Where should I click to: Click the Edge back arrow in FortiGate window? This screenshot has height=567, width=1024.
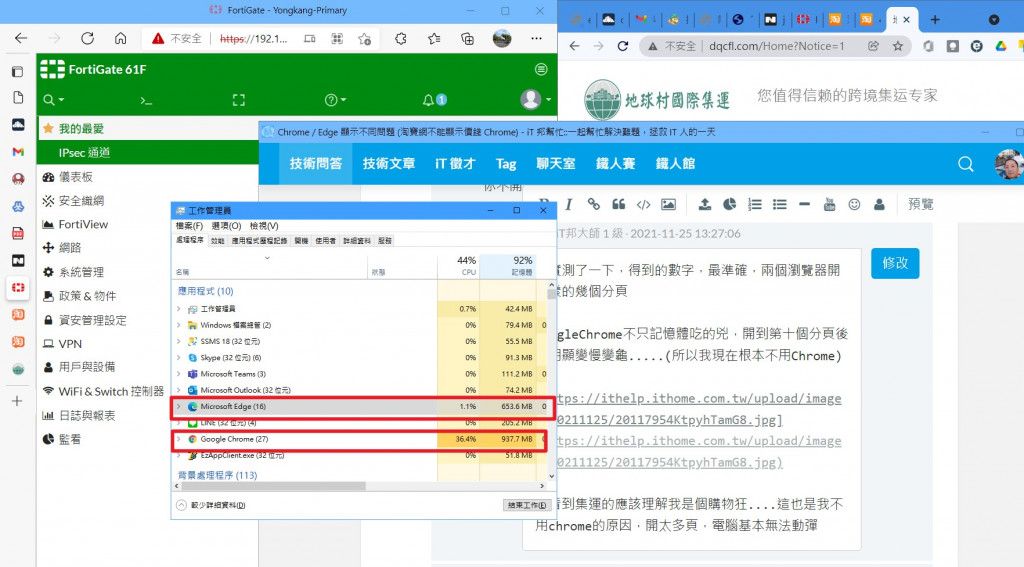point(21,39)
